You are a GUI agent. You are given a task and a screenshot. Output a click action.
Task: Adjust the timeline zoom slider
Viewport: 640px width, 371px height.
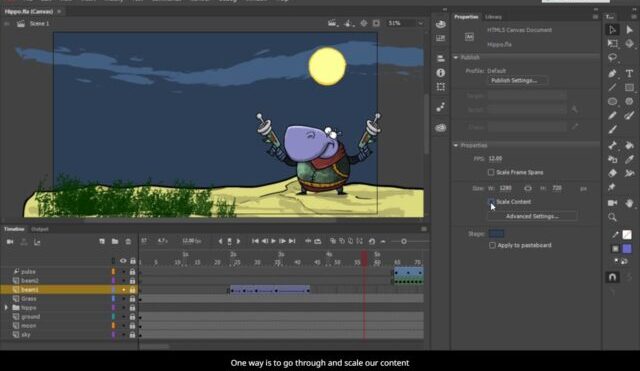(404, 242)
